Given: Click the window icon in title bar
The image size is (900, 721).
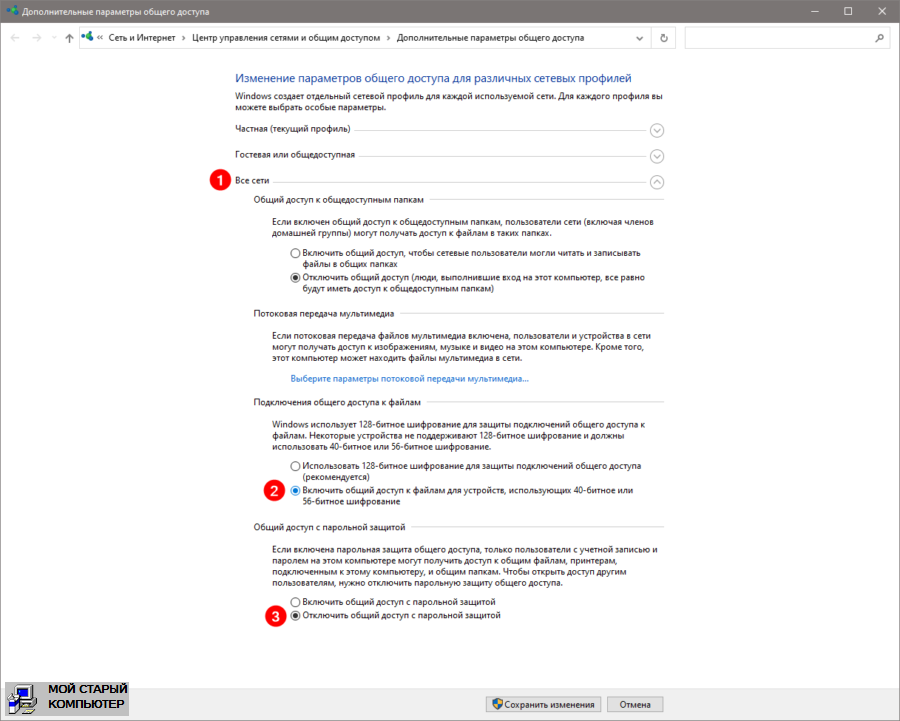Looking at the screenshot, I should [x=11, y=10].
